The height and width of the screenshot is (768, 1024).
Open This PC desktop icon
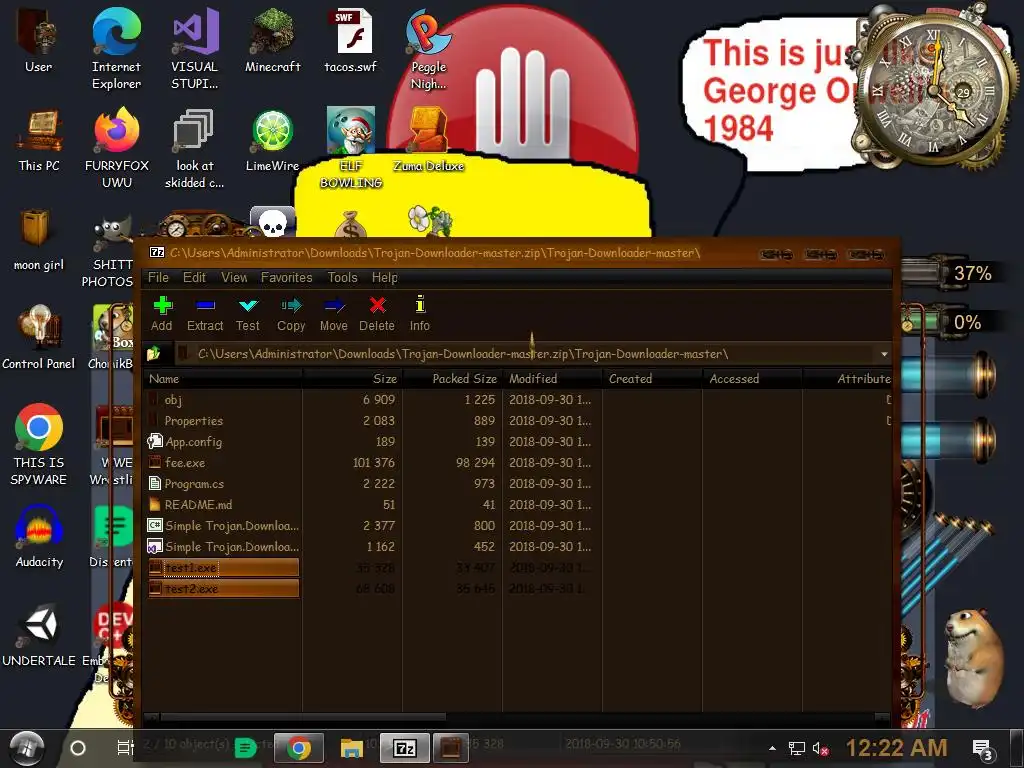pyautogui.click(x=39, y=140)
